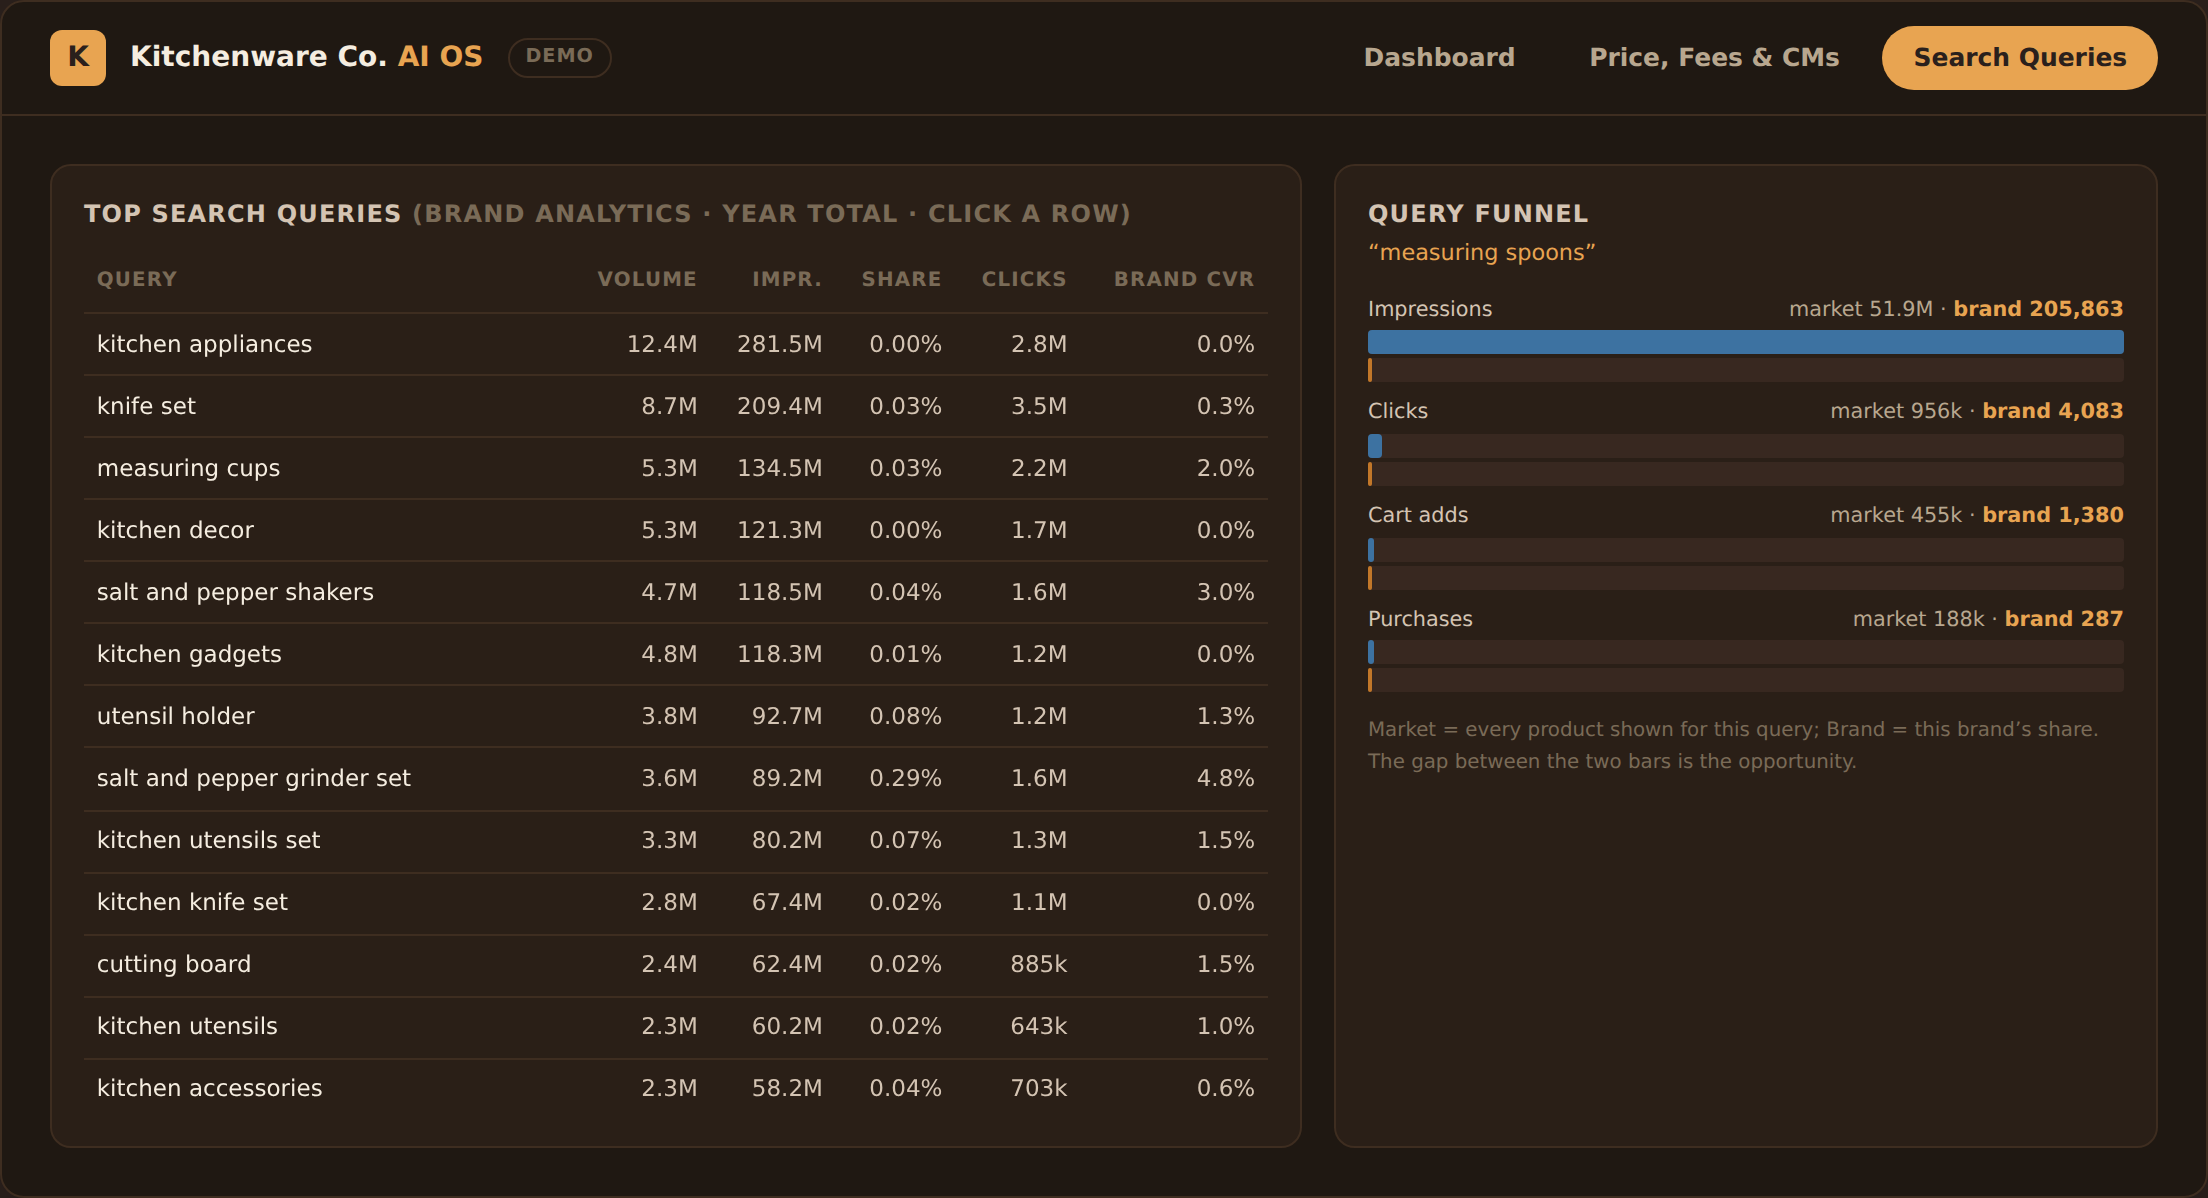Click the 885k clicks cell
2208x1198 pixels.
pos(1039,964)
